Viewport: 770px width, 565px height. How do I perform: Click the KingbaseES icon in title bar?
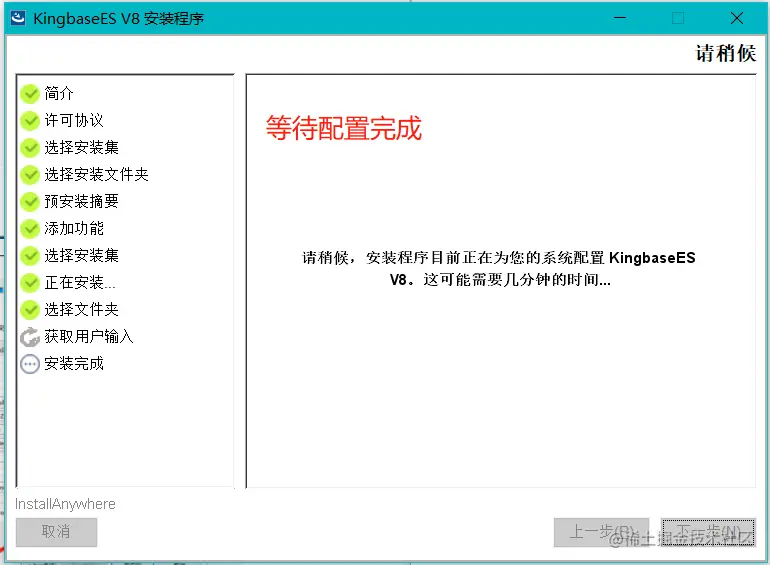coord(18,19)
